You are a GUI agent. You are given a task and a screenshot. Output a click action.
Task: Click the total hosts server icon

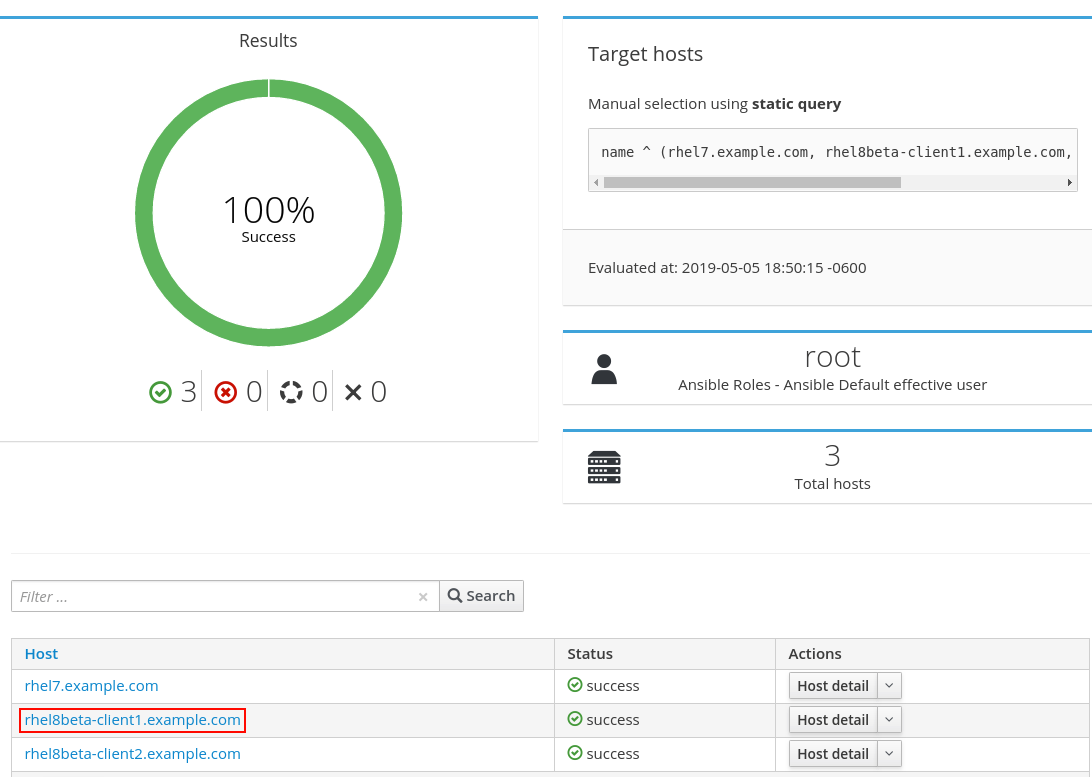(x=604, y=467)
